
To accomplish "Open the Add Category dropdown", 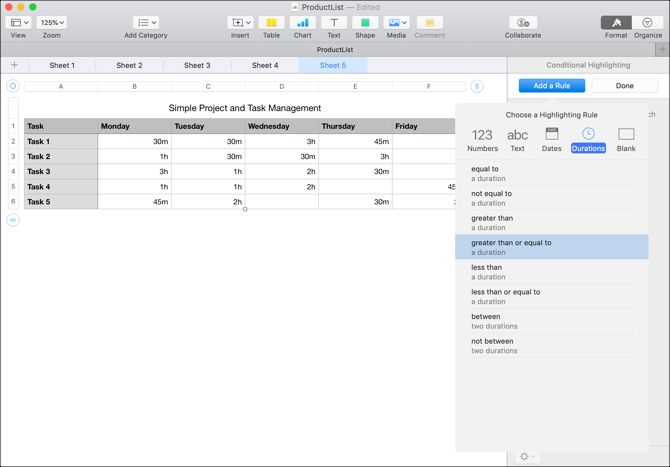I will tap(146, 23).
